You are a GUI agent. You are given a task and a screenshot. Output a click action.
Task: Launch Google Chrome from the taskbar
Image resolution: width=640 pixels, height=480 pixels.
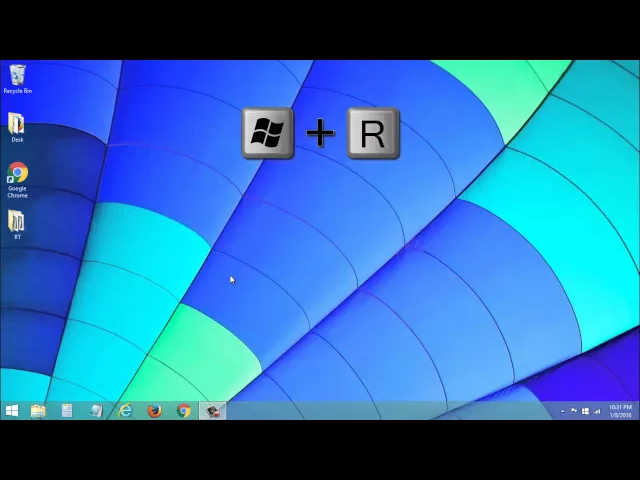[x=183, y=410]
